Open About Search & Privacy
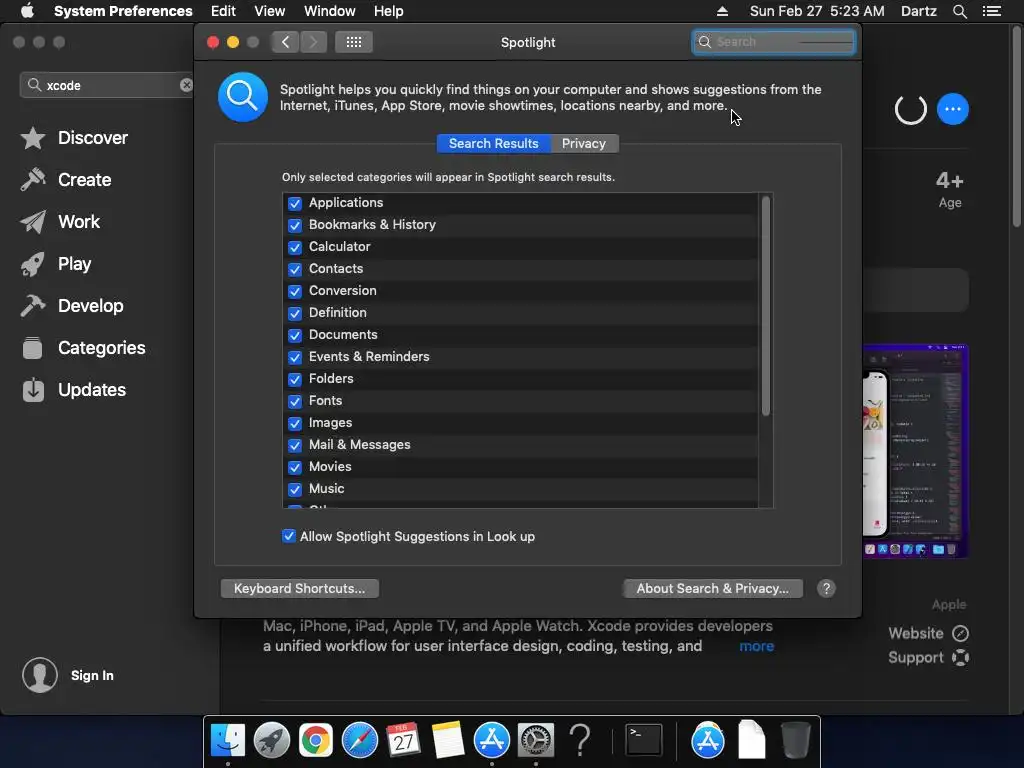Screen dimensions: 1024x768 pyautogui.click(x=713, y=588)
